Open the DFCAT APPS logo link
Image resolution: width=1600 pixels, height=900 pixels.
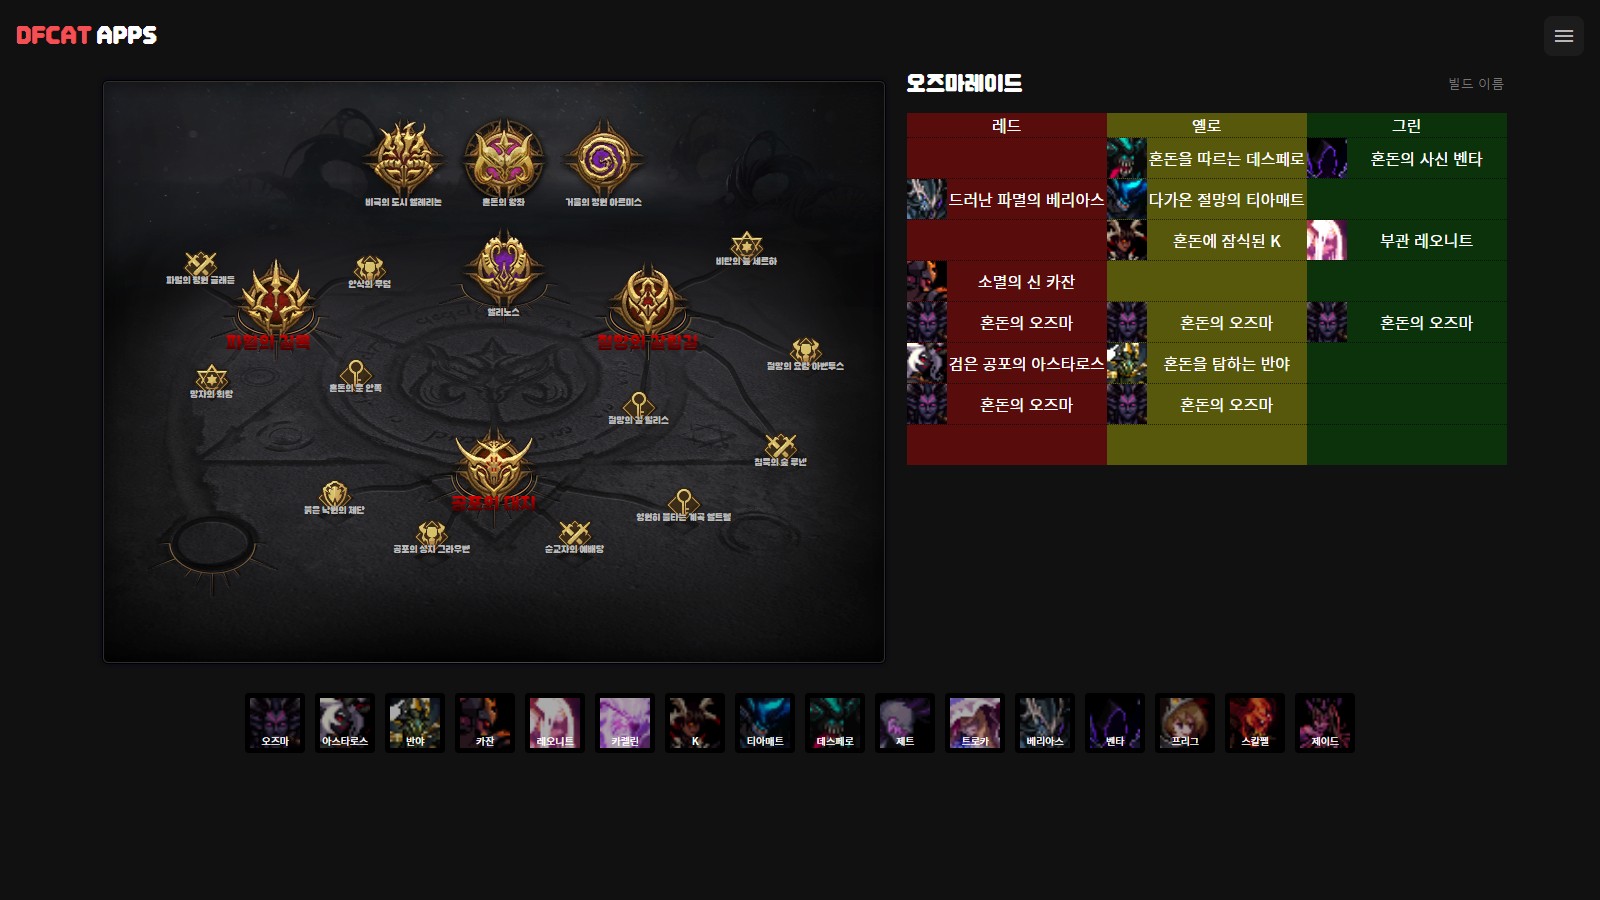coord(87,36)
